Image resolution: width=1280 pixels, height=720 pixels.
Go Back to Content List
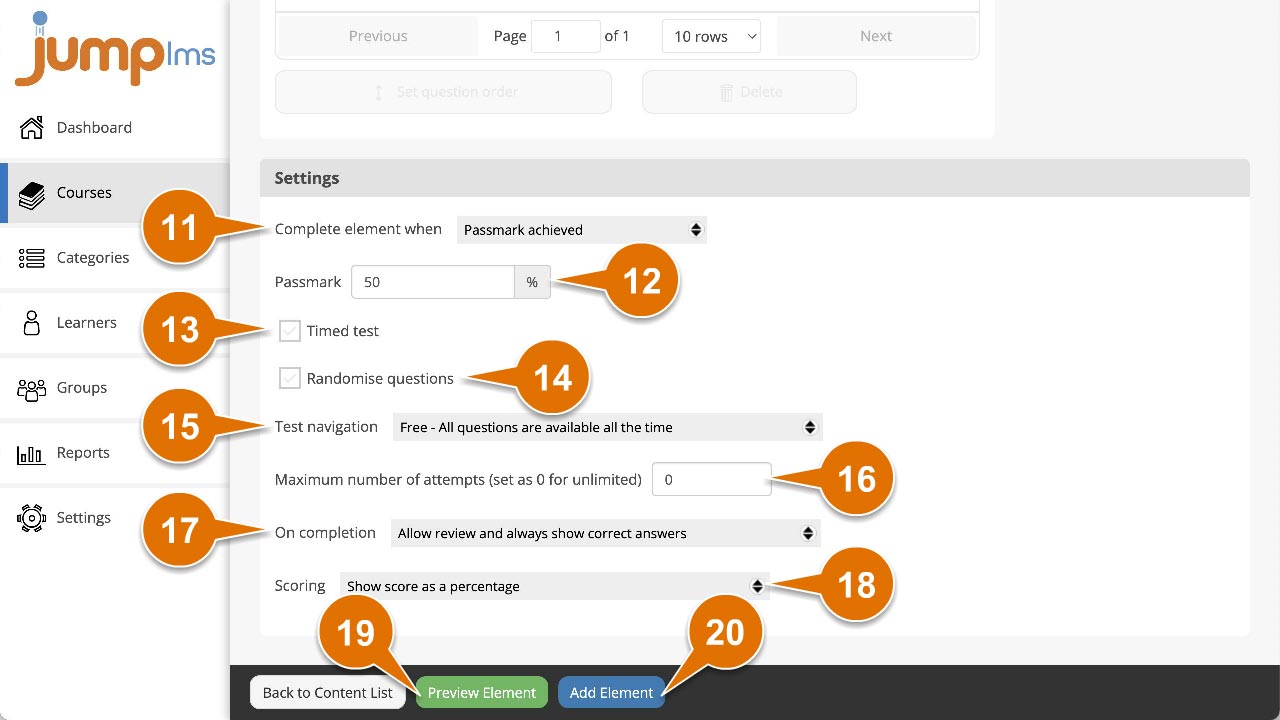tap(328, 692)
